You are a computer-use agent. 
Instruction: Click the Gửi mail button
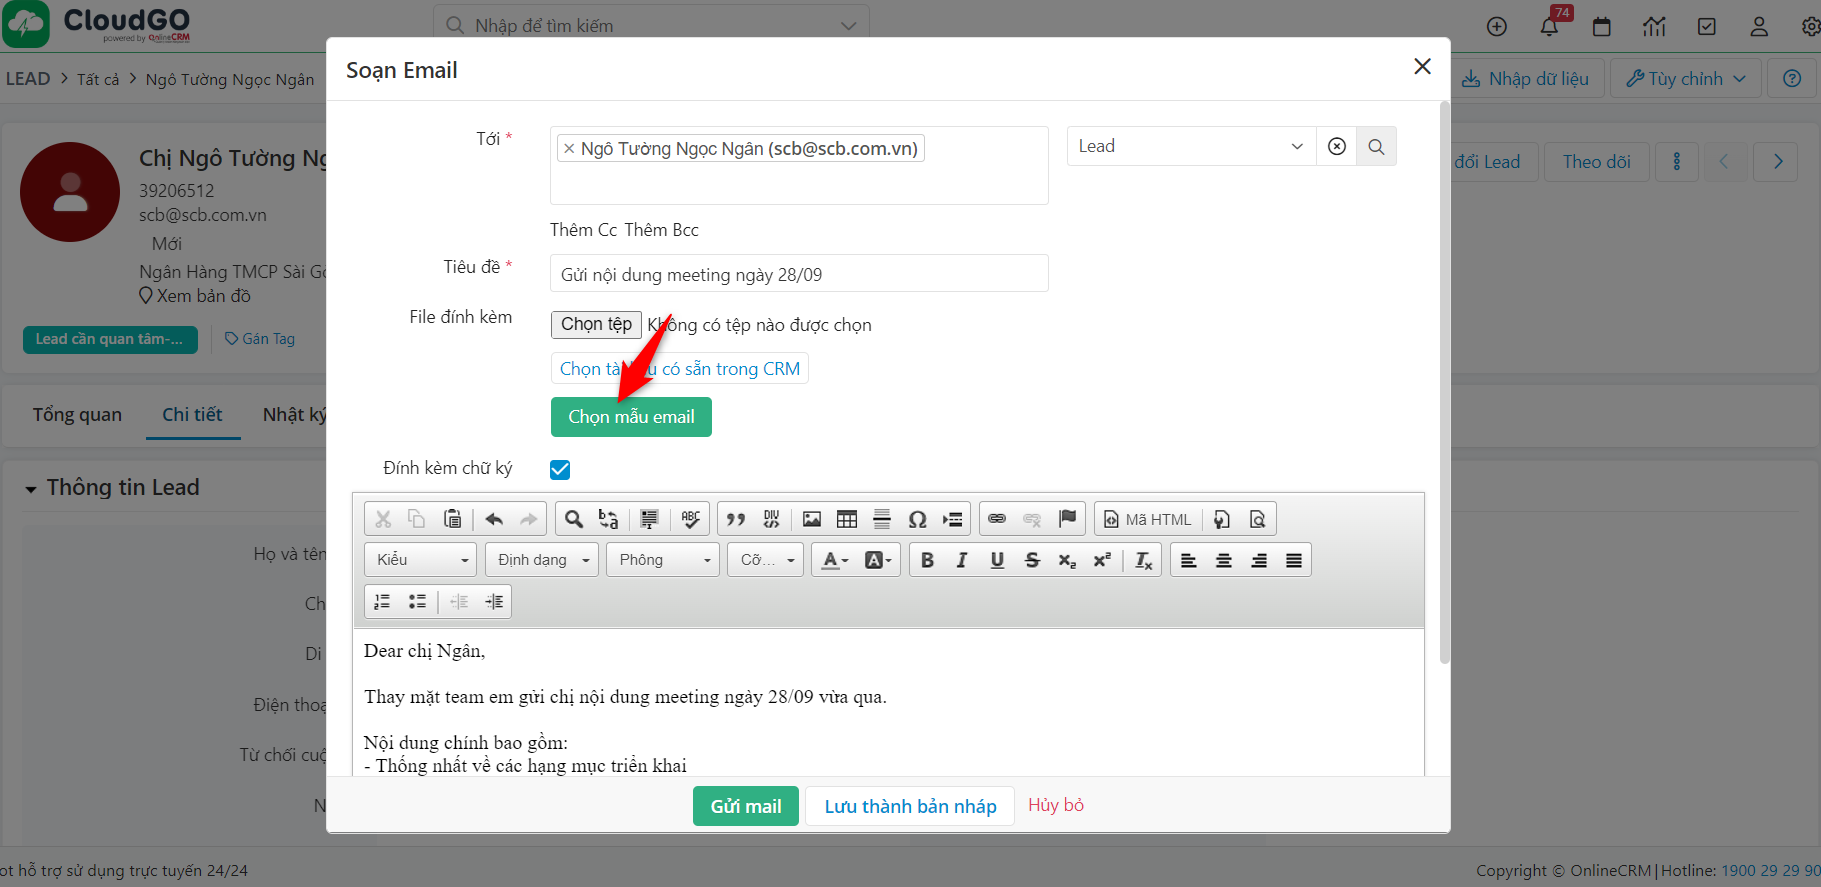[746, 806]
